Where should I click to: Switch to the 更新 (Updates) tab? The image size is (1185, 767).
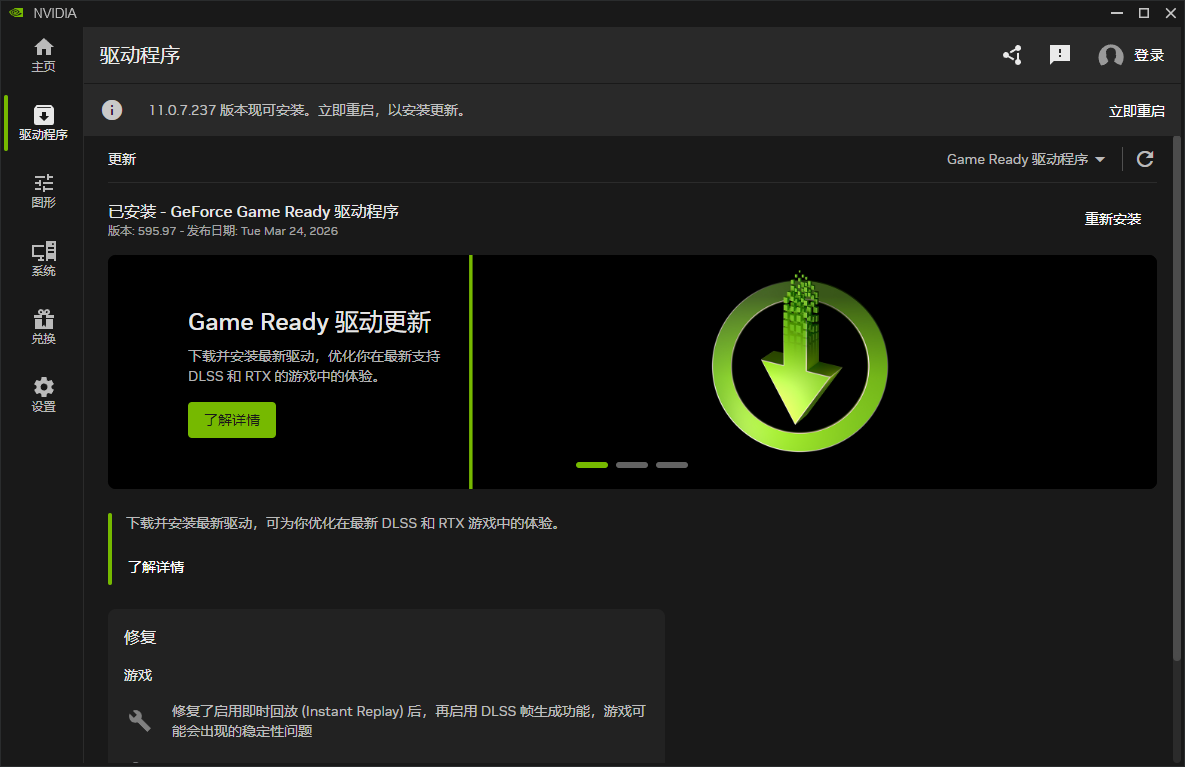(121, 158)
